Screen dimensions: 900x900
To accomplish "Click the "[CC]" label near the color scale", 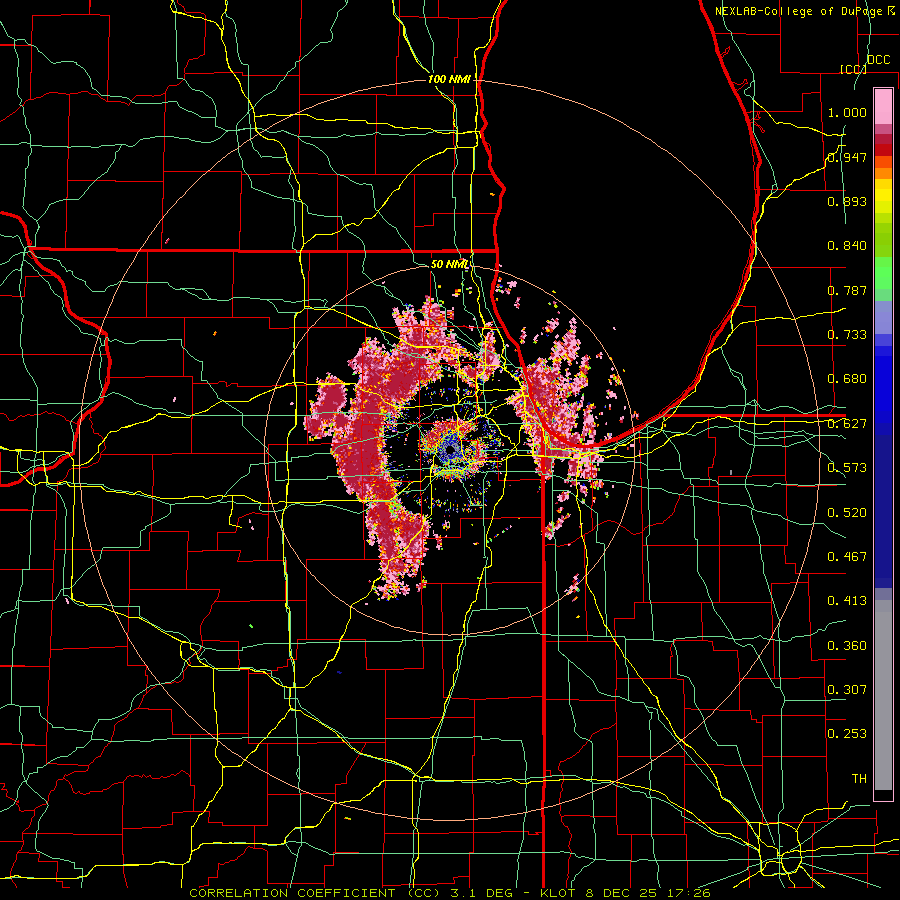I will coord(853,69).
